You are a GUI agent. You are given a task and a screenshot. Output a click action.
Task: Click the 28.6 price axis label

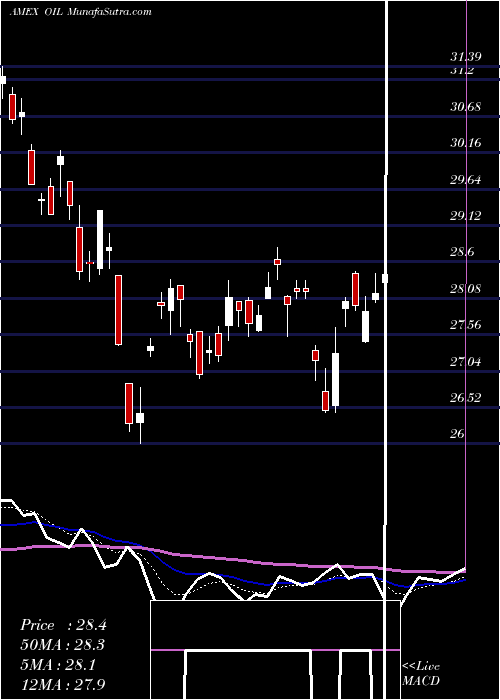tap(462, 252)
